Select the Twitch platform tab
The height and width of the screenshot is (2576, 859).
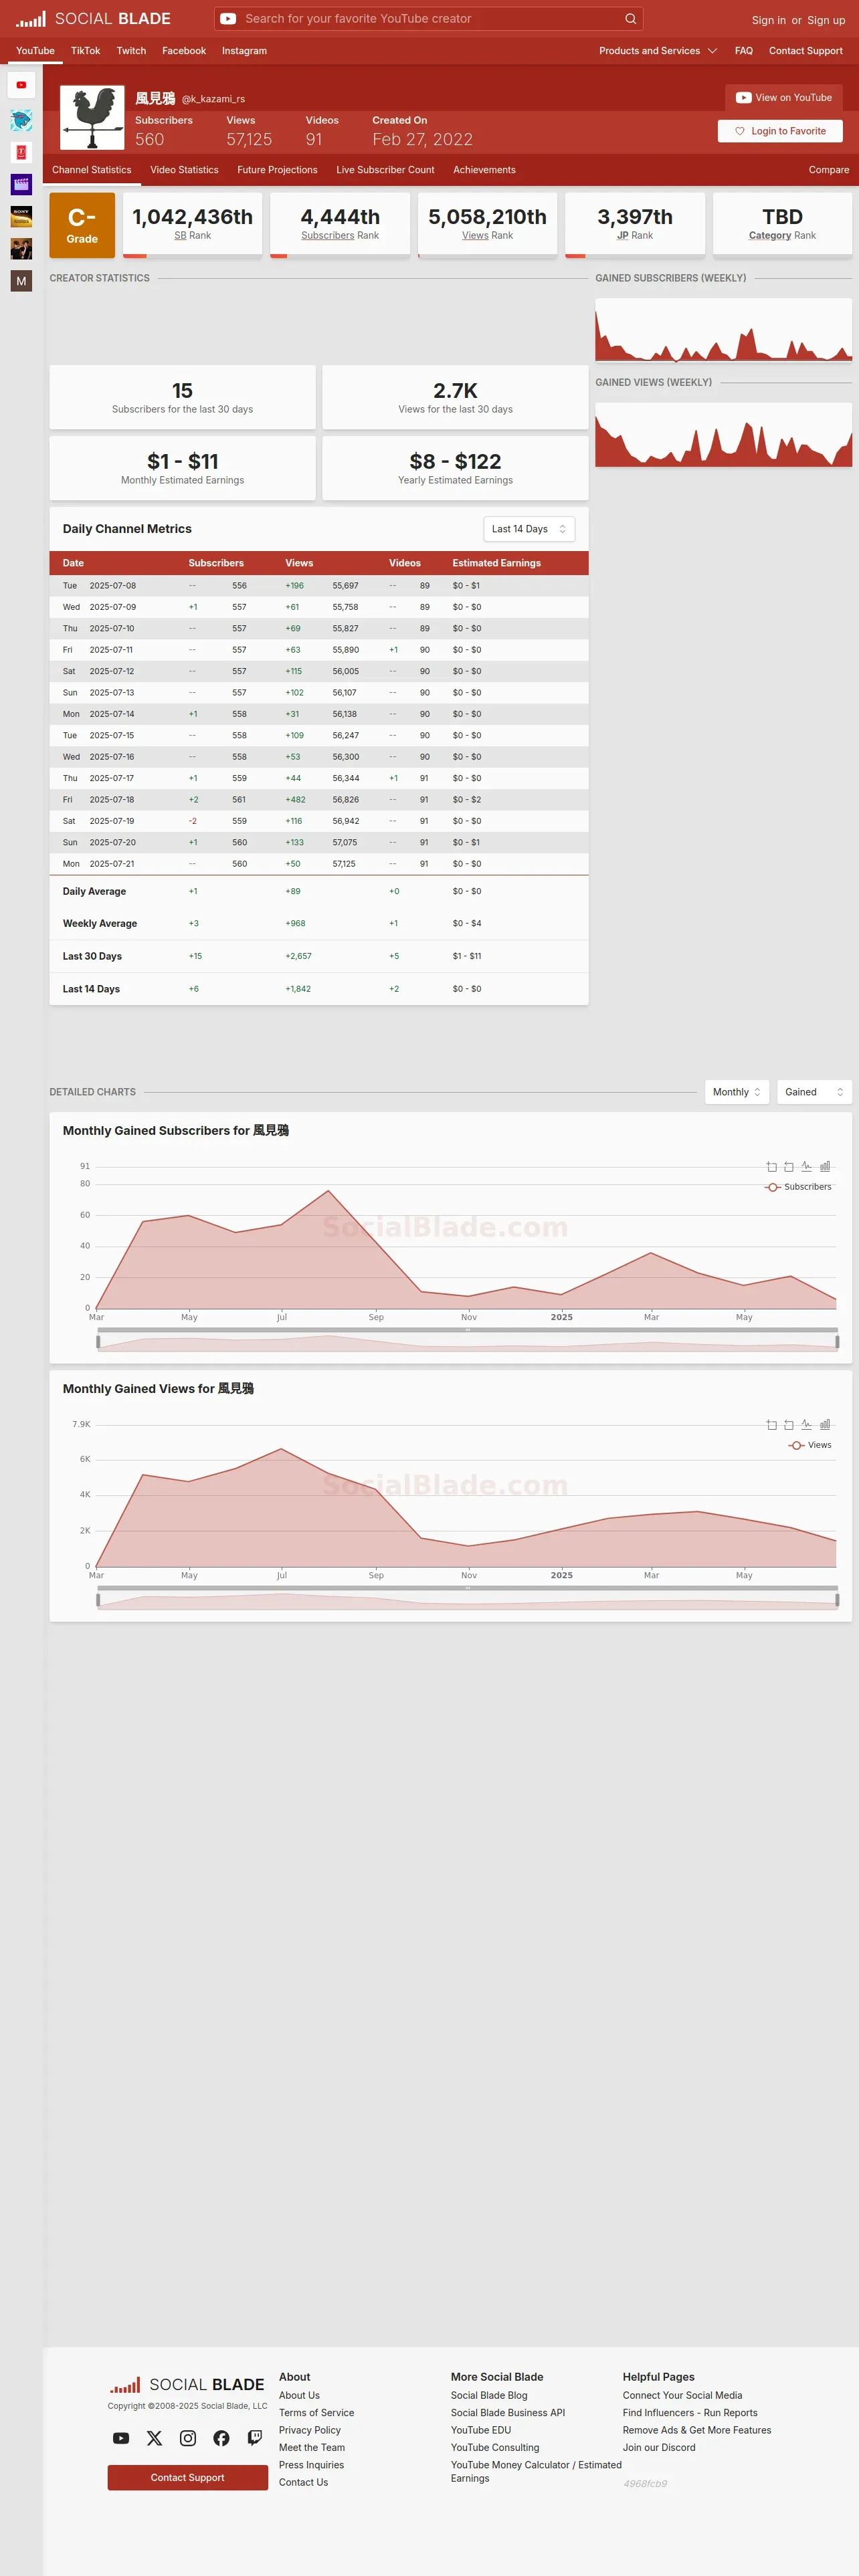click(131, 51)
